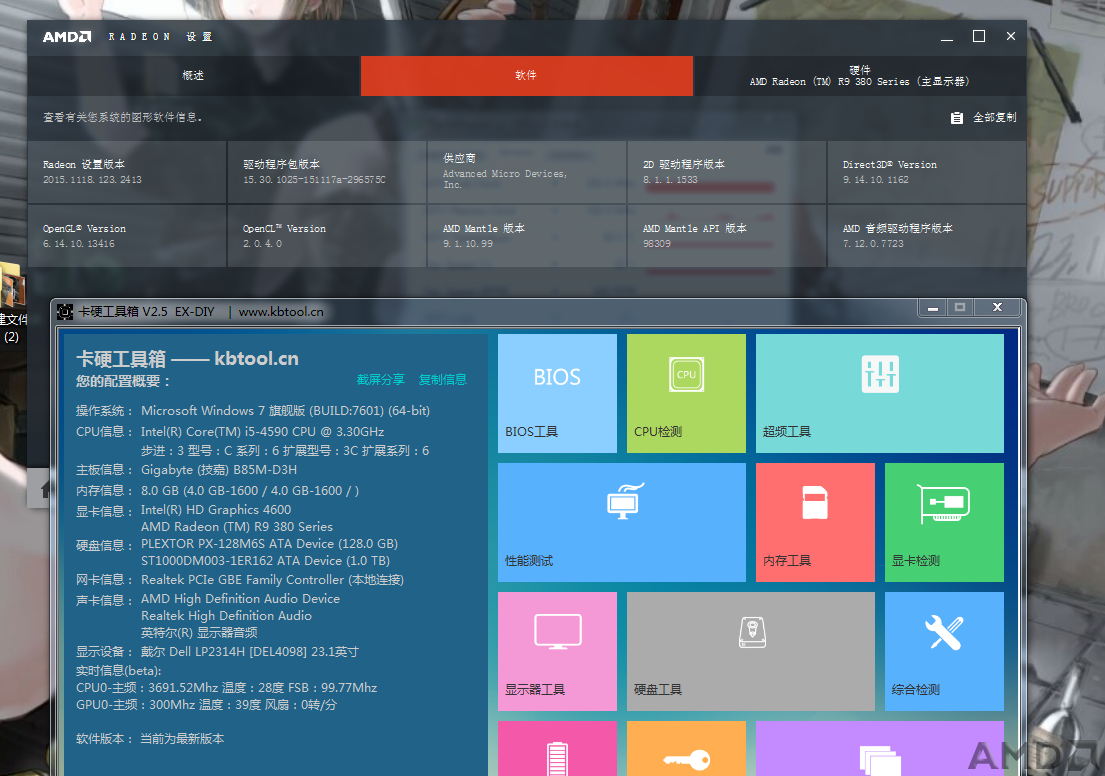Open the BIOS工具 tile
This screenshot has height=776, width=1105.
(x=557, y=393)
